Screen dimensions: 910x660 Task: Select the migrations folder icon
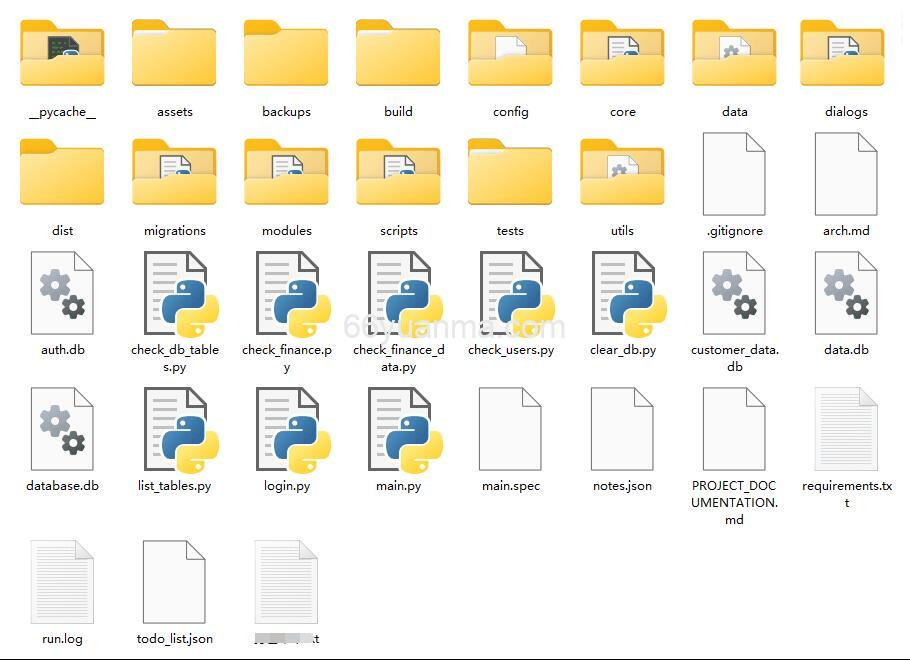click(174, 174)
